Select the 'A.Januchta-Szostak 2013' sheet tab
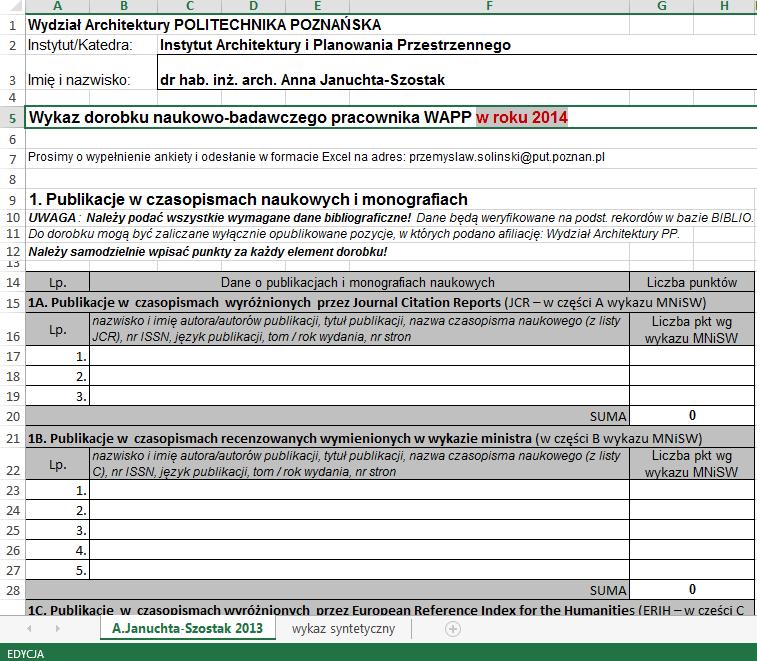This screenshot has height=661, width=757. pyautogui.click(x=188, y=628)
